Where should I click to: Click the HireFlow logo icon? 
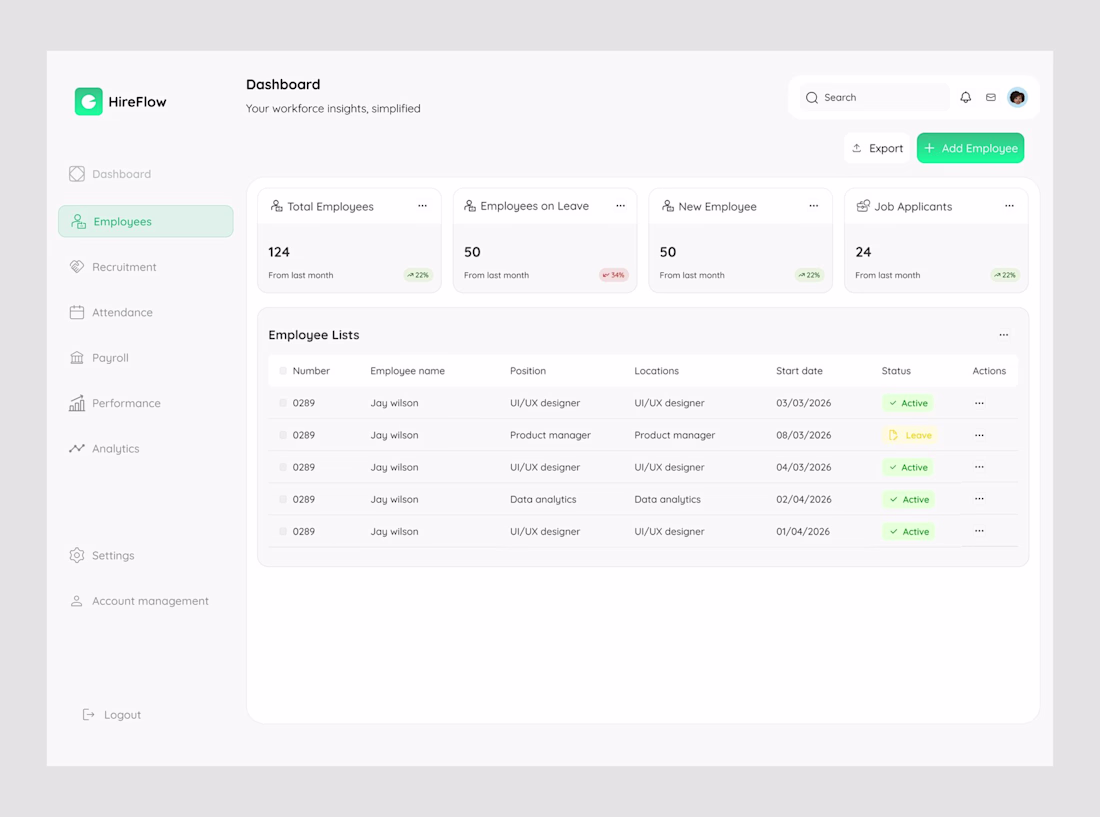tap(88, 102)
